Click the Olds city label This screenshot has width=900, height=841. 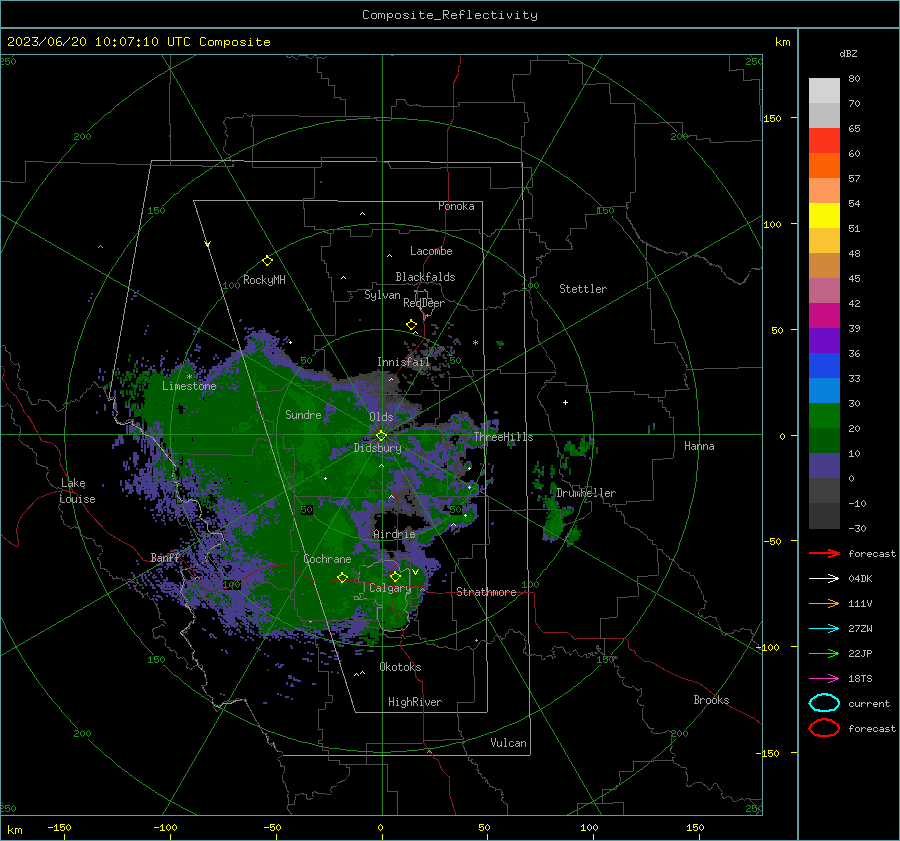point(381,417)
